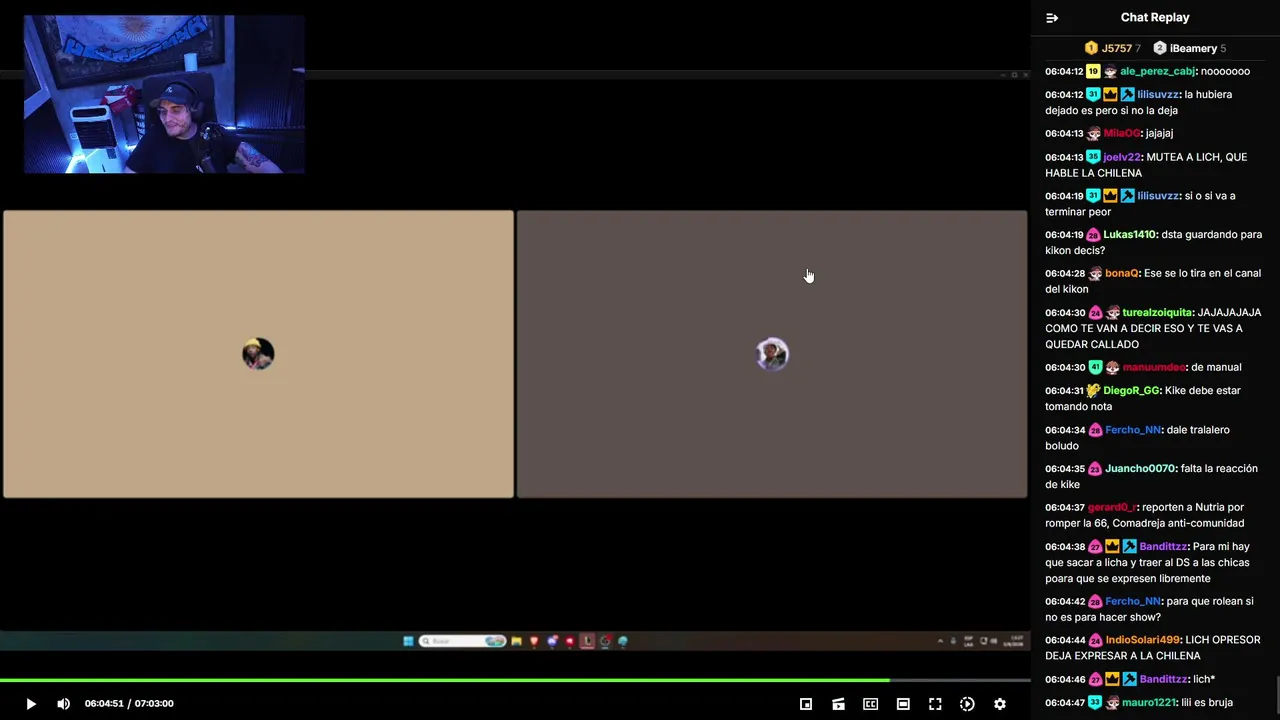Open ale_perez_cabj's user card

[1157, 72]
